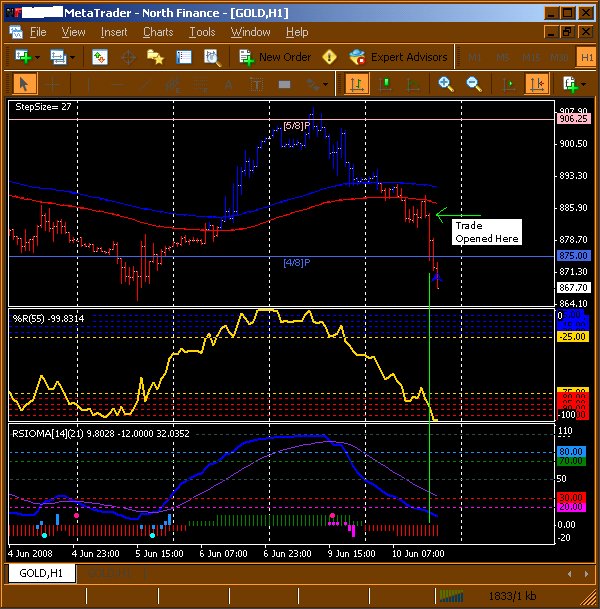The width and height of the screenshot is (600, 609).
Task: Click the '1833/1 kb' status text
Action: (512, 596)
